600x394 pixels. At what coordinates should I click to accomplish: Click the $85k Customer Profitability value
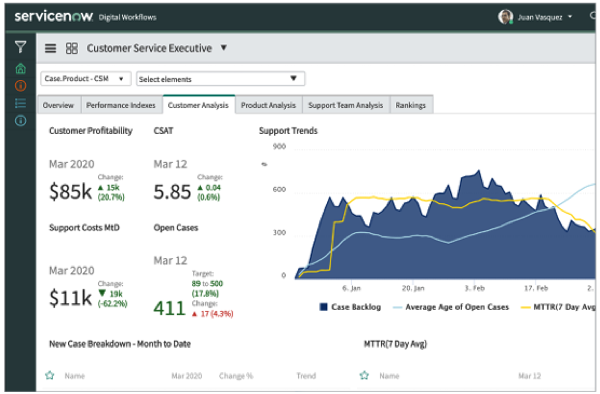click(71, 192)
